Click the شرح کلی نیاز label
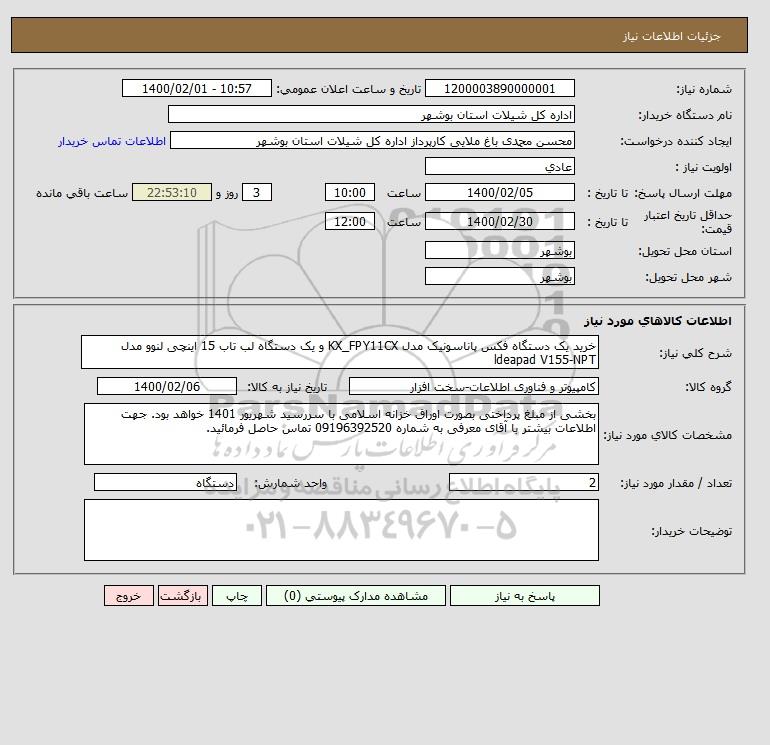The height and width of the screenshot is (745, 770). click(x=695, y=353)
